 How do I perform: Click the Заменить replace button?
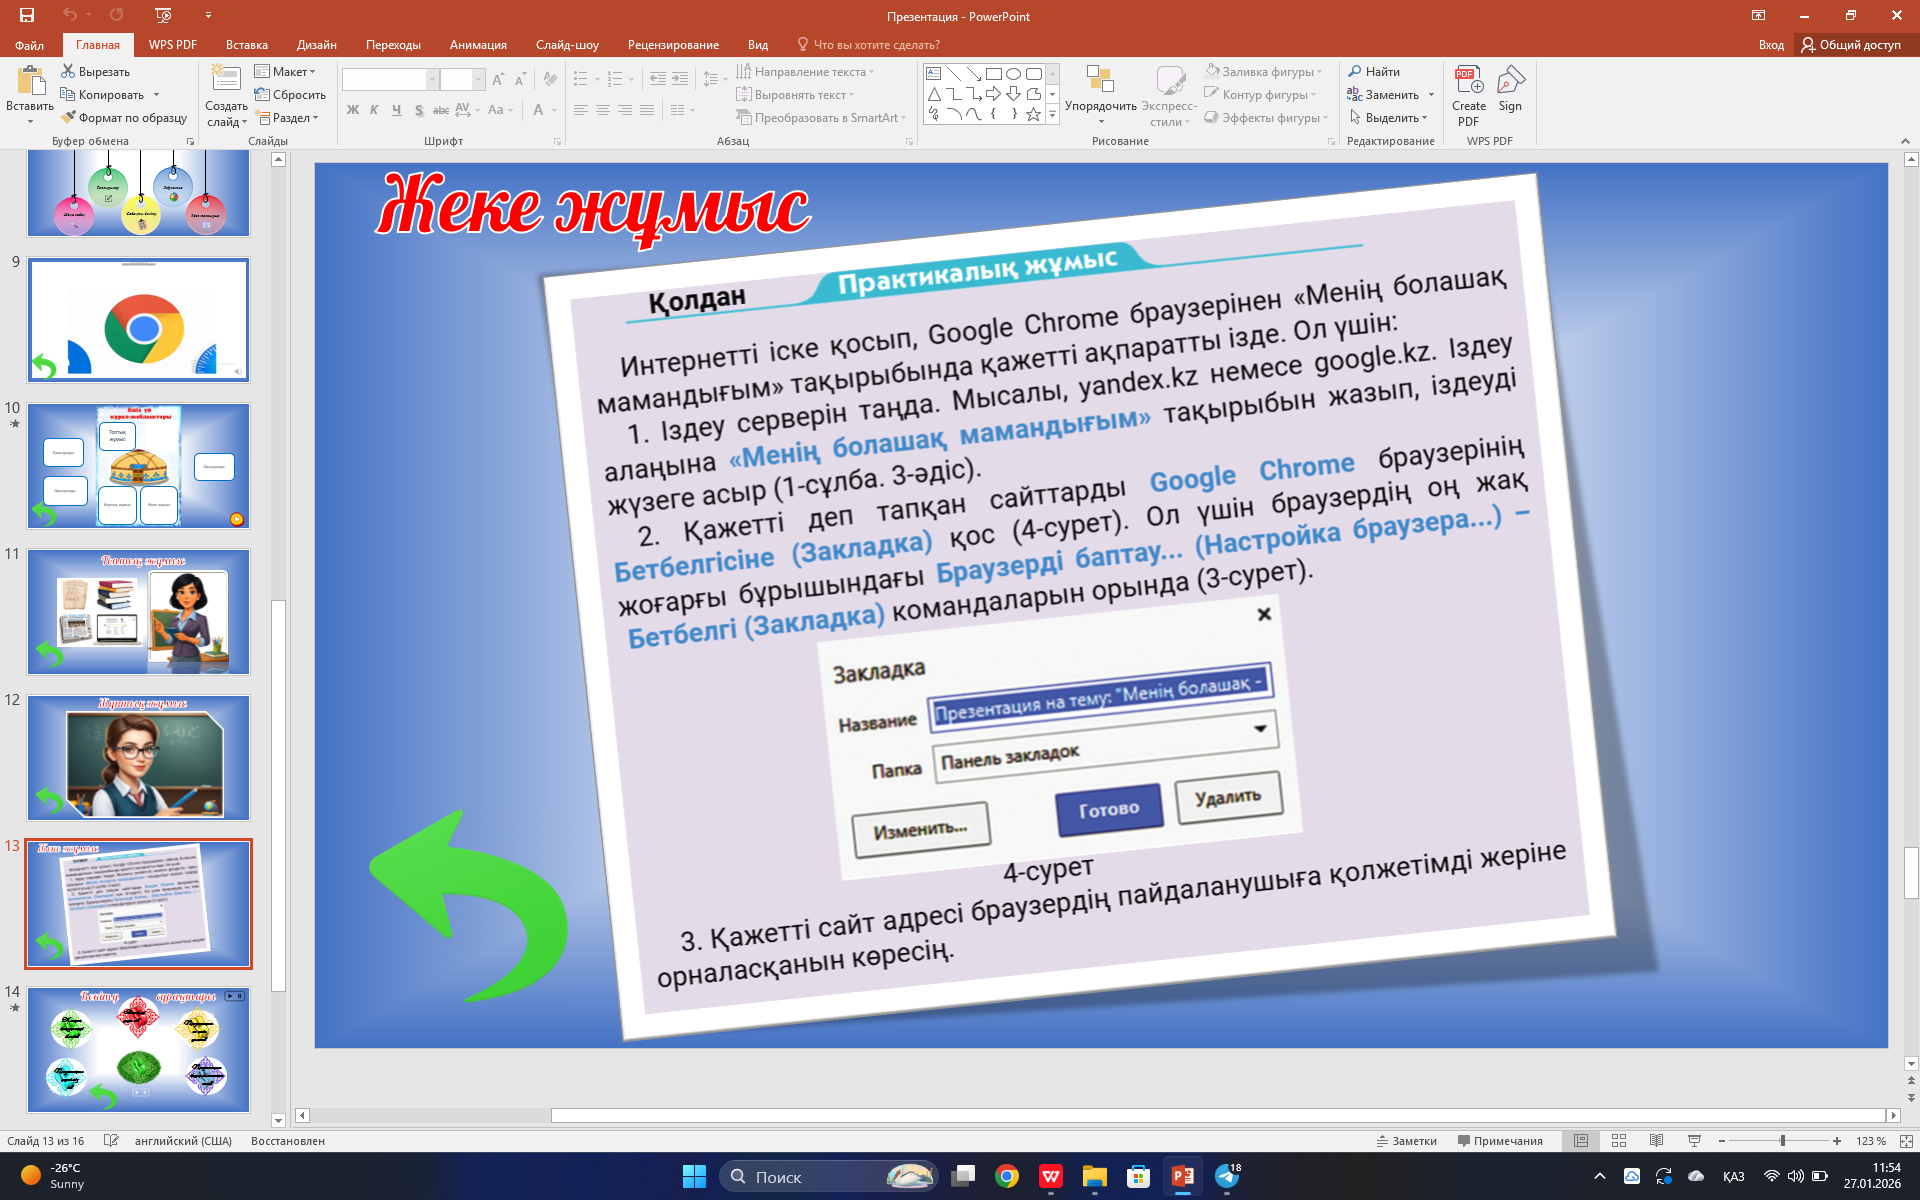(1383, 95)
